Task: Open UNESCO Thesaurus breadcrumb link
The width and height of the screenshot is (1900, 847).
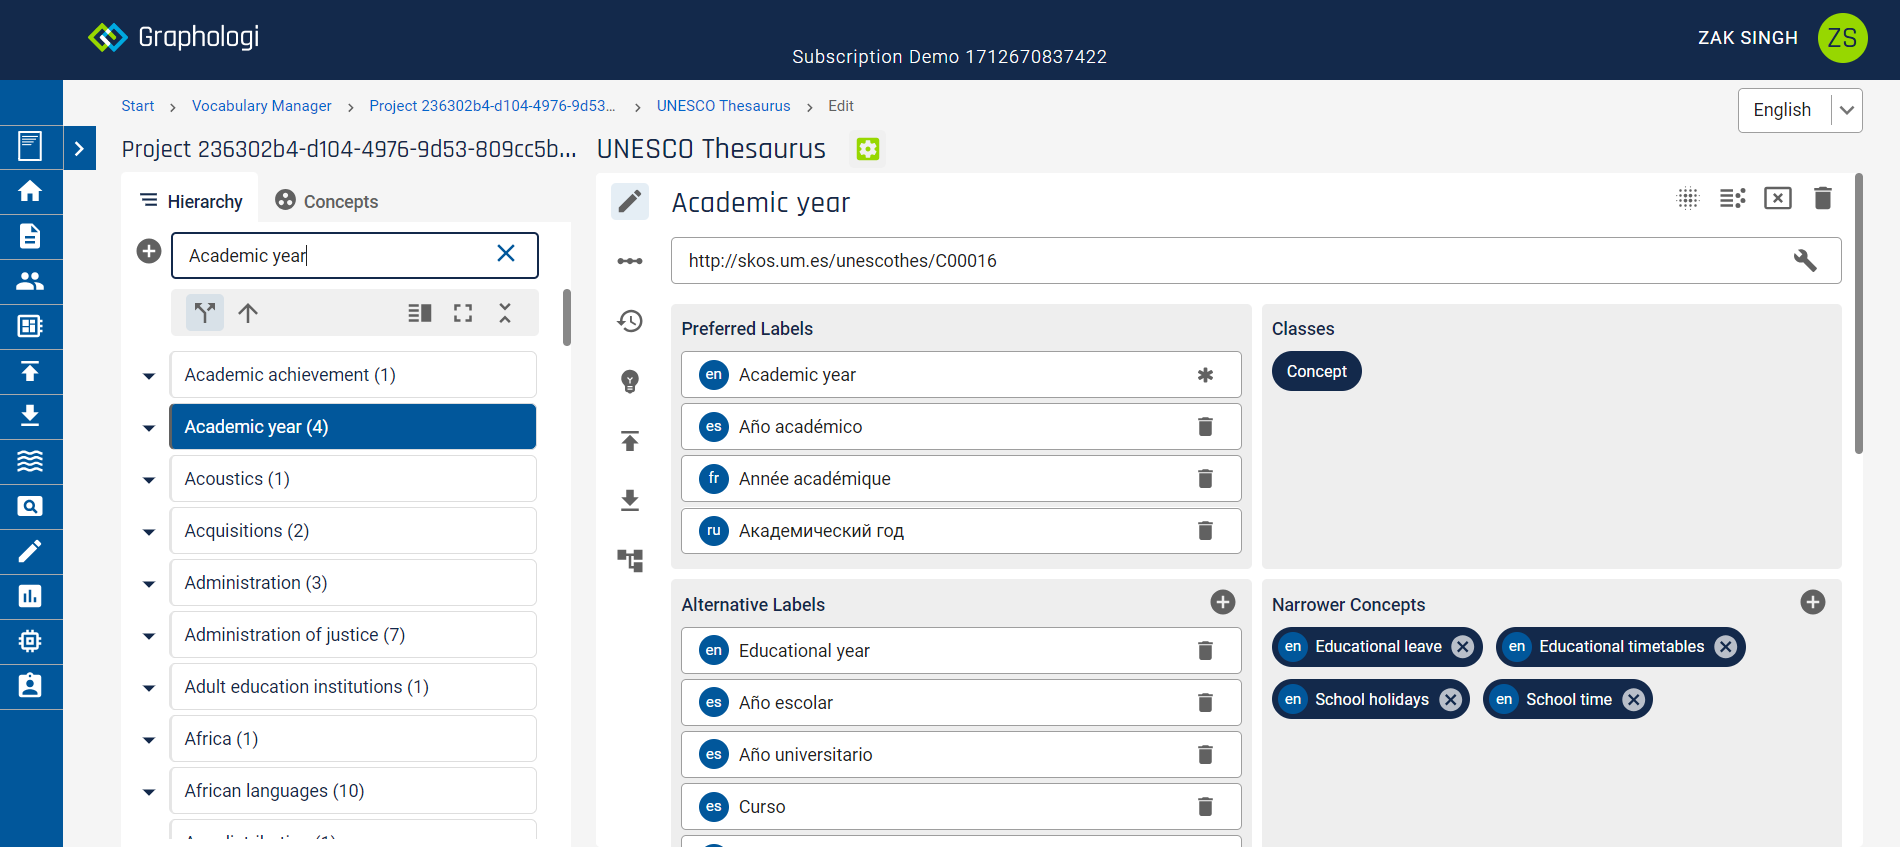Action: [x=723, y=106]
